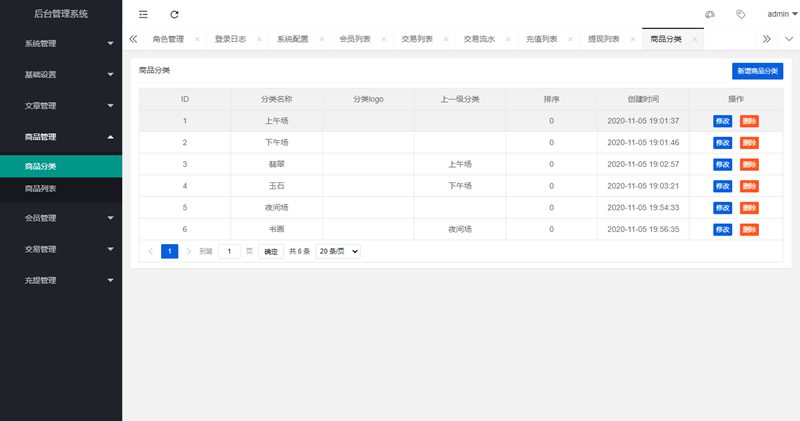The height and width of the screenshot is (421, 800).
Task: Click 删除 for the 书画 row
Action: (x=749, y=229)
